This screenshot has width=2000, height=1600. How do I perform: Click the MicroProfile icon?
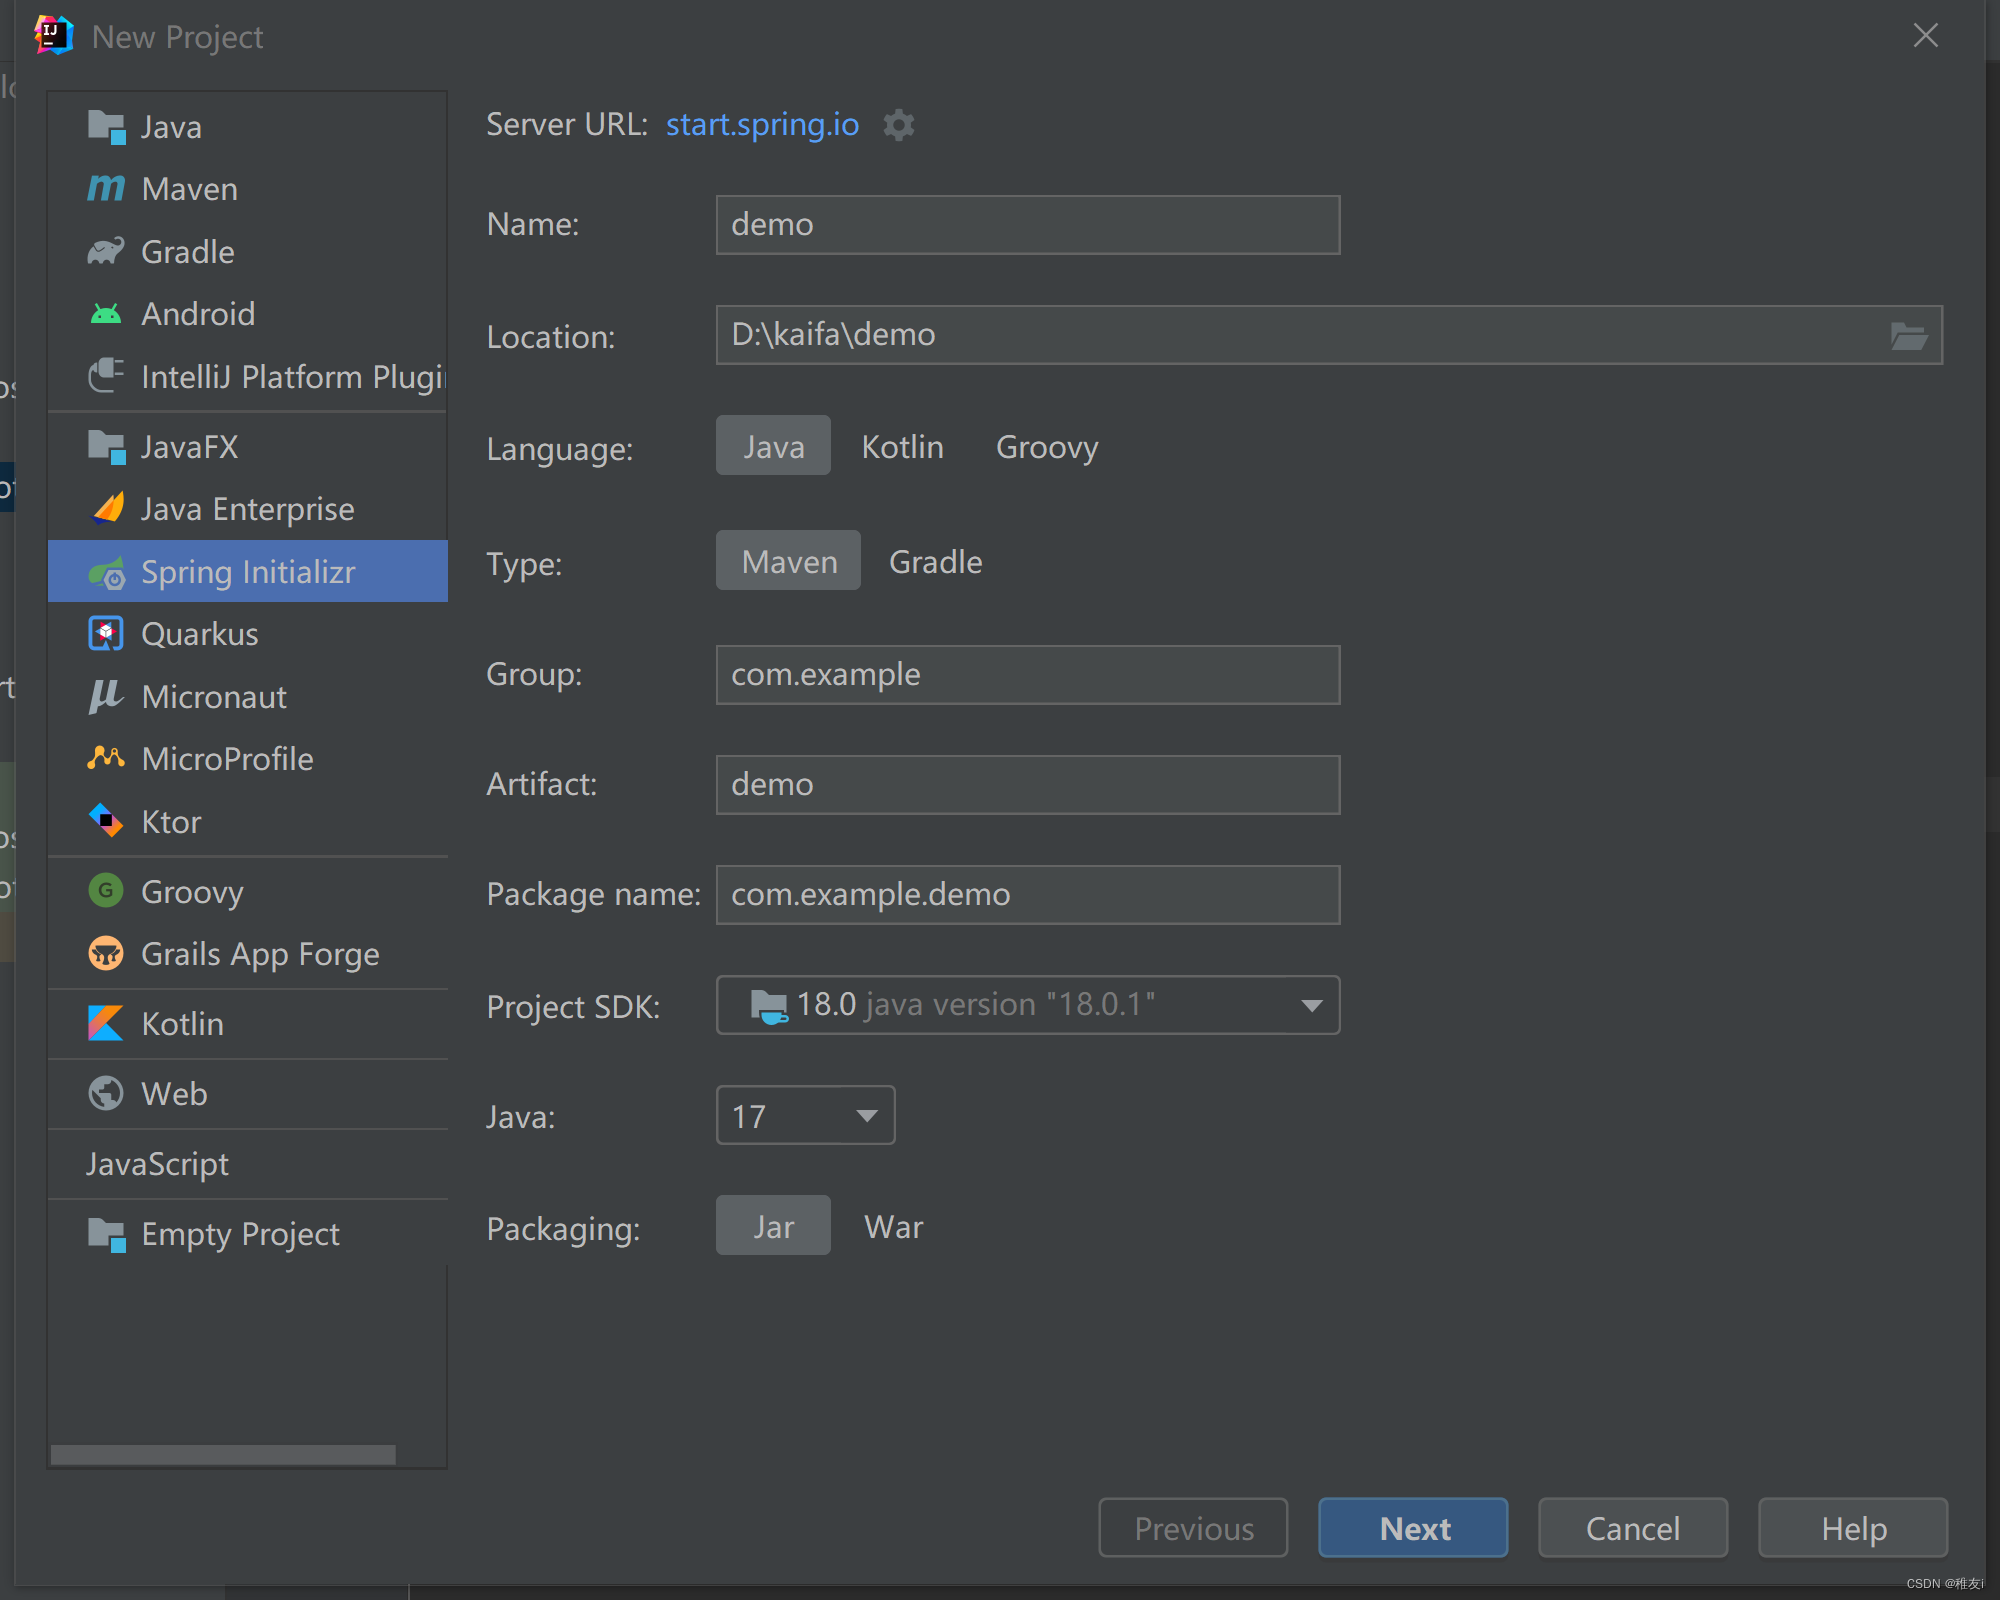click(106, 758)
